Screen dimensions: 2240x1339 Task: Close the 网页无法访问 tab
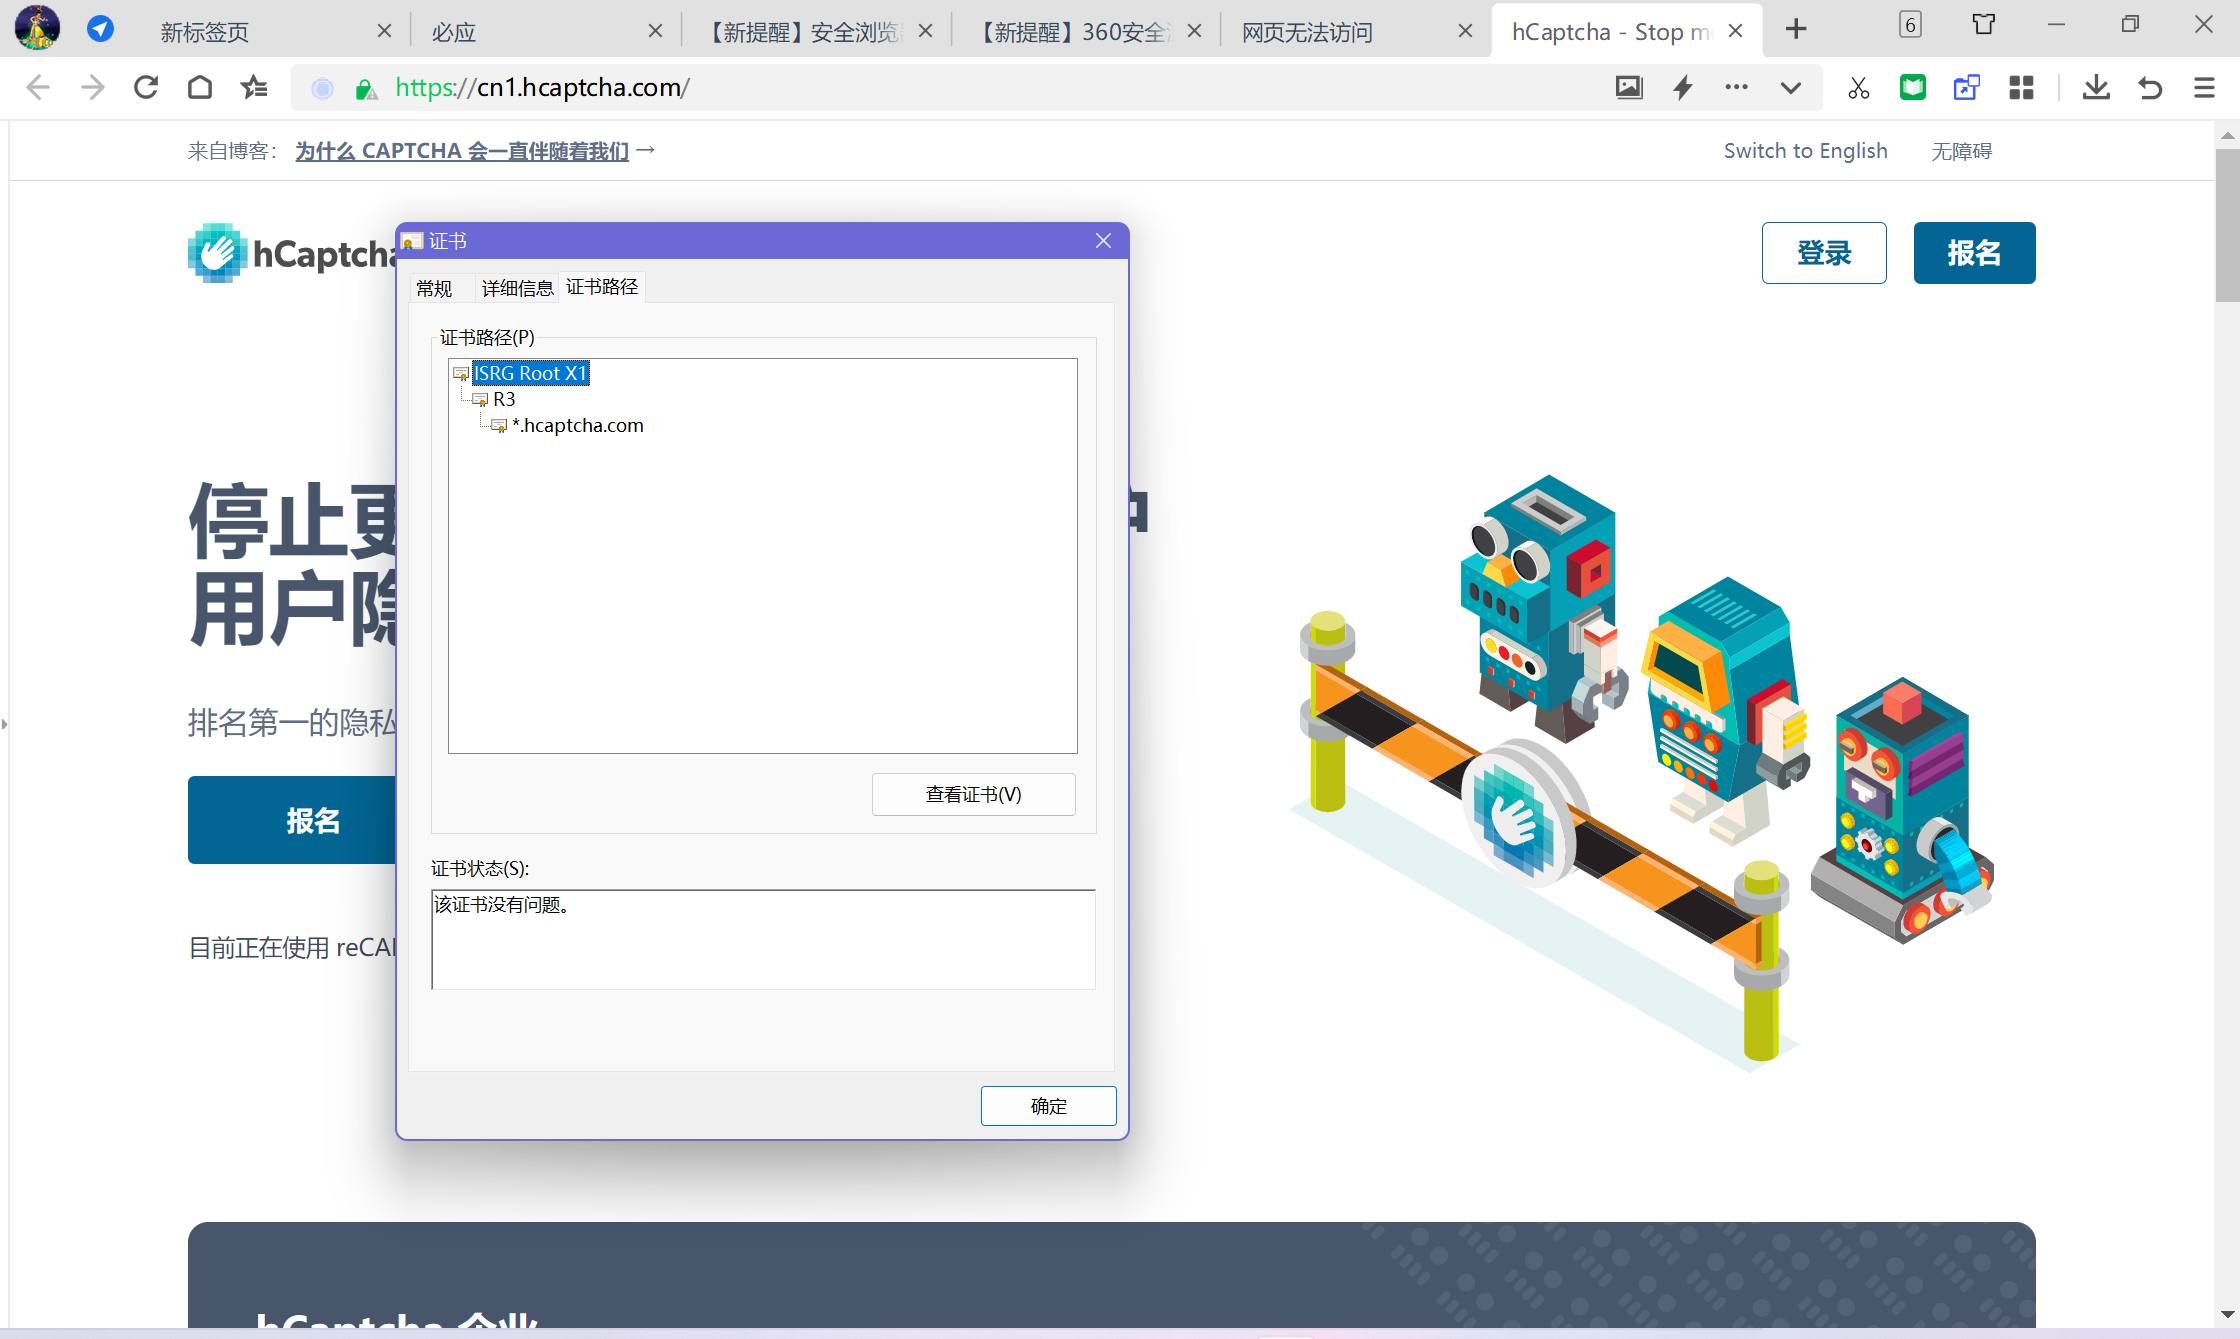(1465, 31)
